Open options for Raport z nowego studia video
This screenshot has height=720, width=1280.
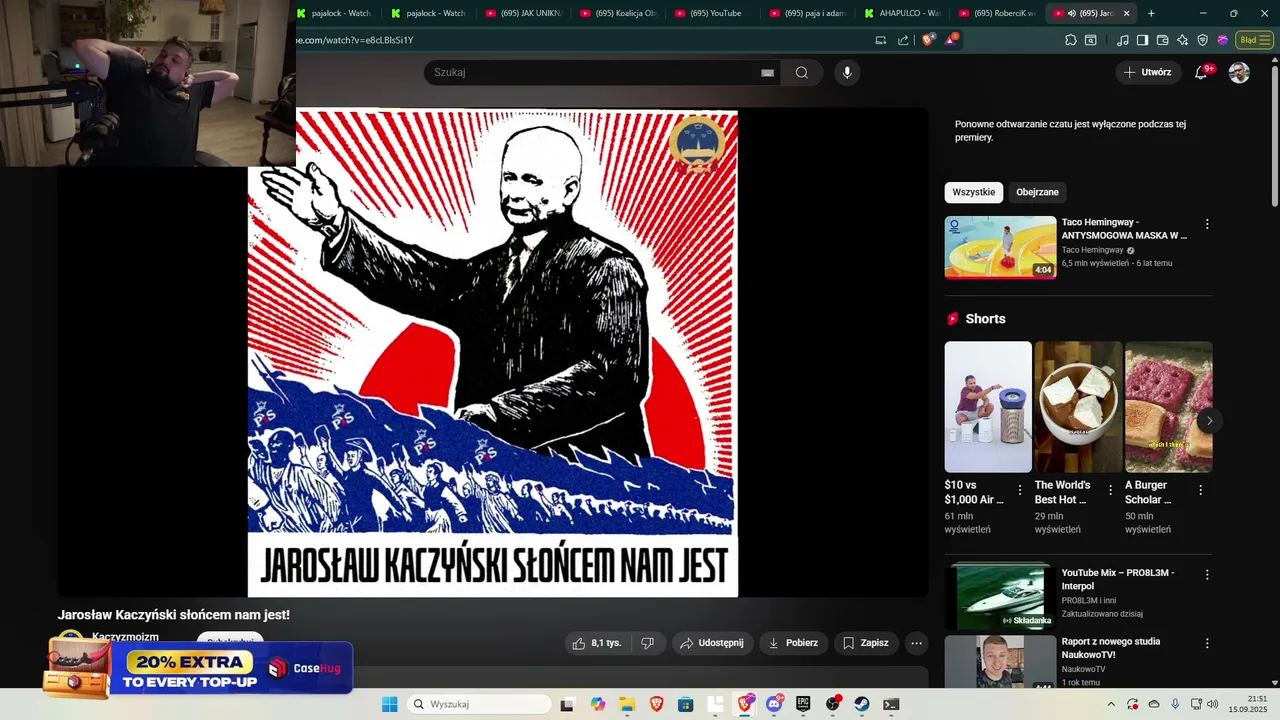tap(1207, 644)
